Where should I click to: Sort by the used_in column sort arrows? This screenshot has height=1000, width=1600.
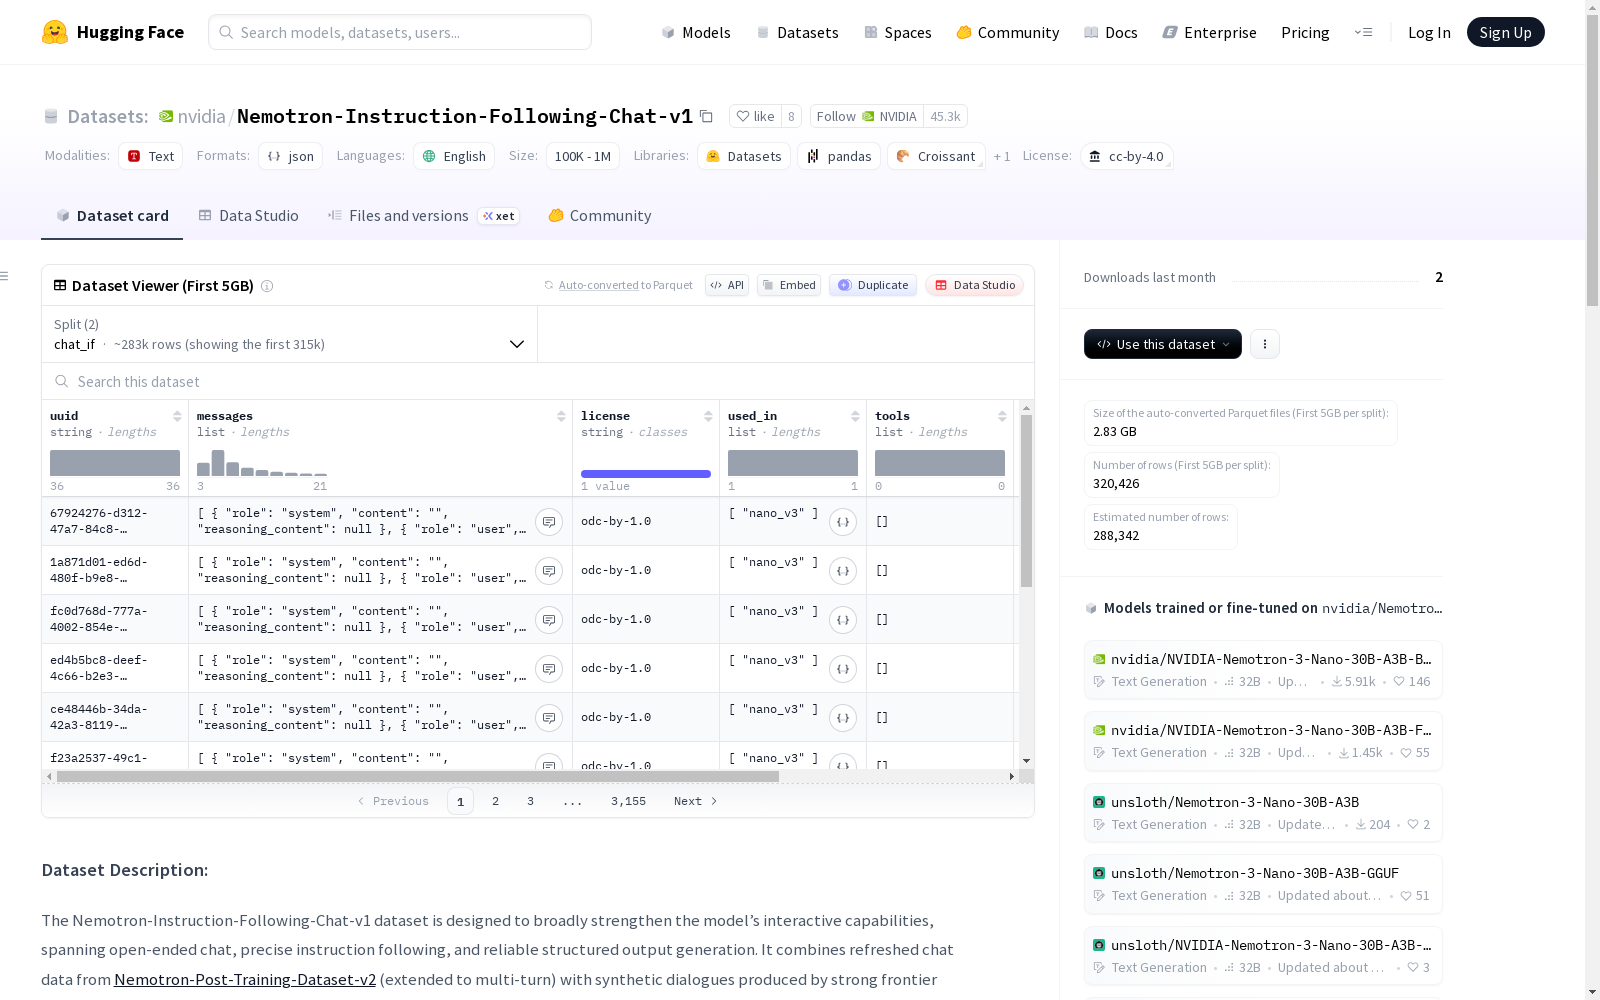855,416
